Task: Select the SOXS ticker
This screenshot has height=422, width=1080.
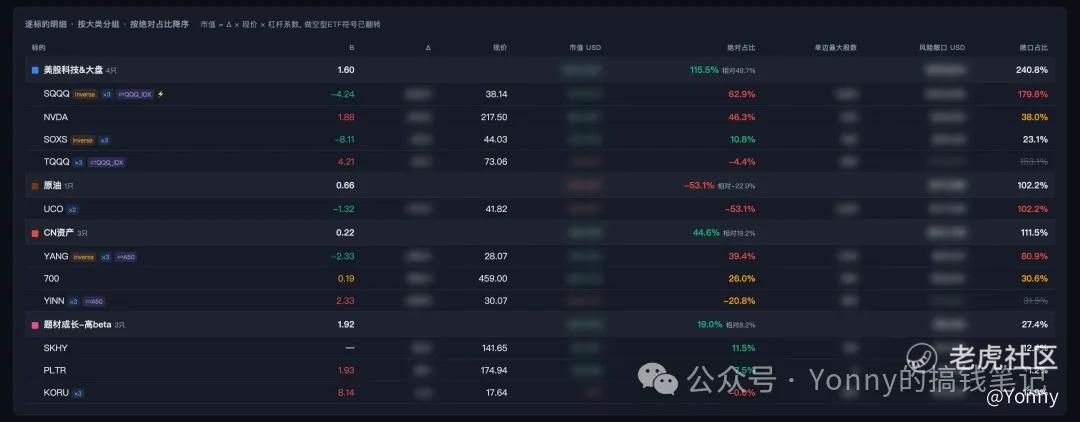Action: 55,140
